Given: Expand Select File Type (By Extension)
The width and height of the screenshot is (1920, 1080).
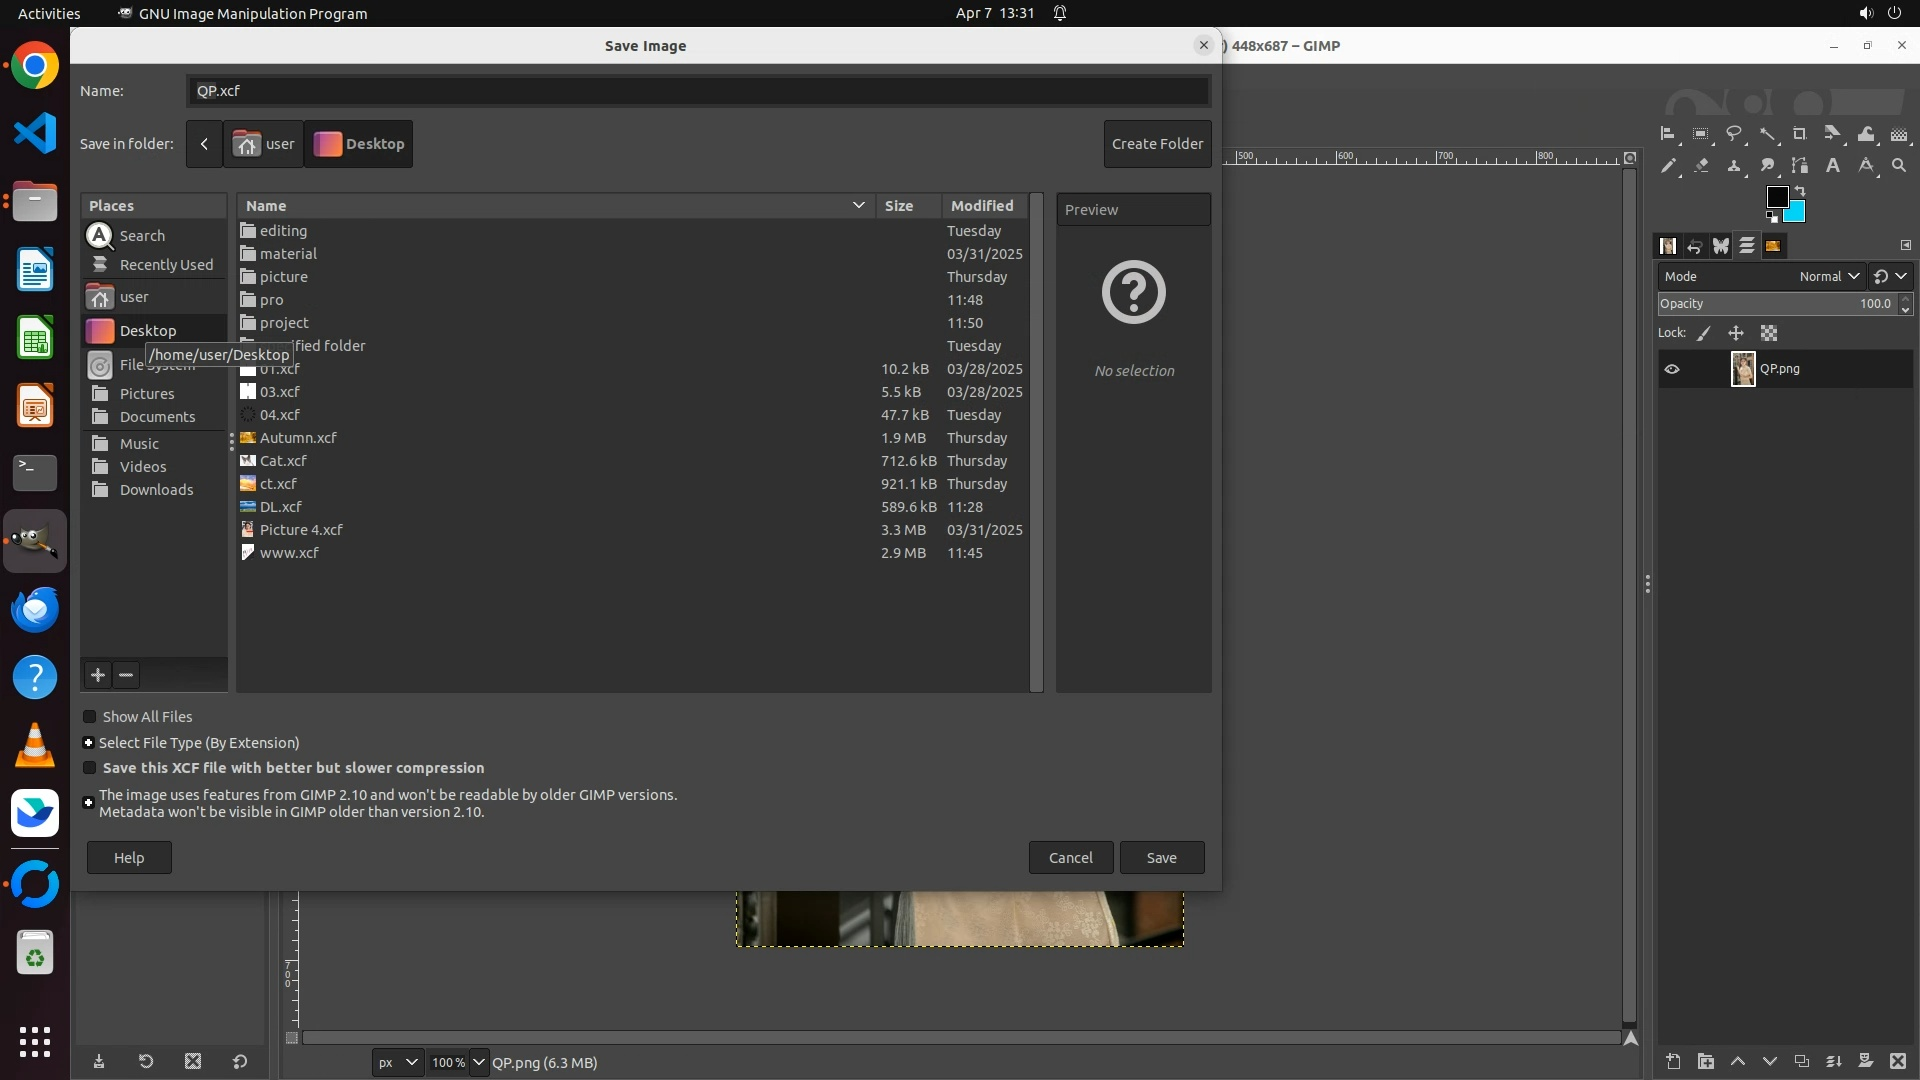Looking at the screenshot, I should [x=89, y=743].
